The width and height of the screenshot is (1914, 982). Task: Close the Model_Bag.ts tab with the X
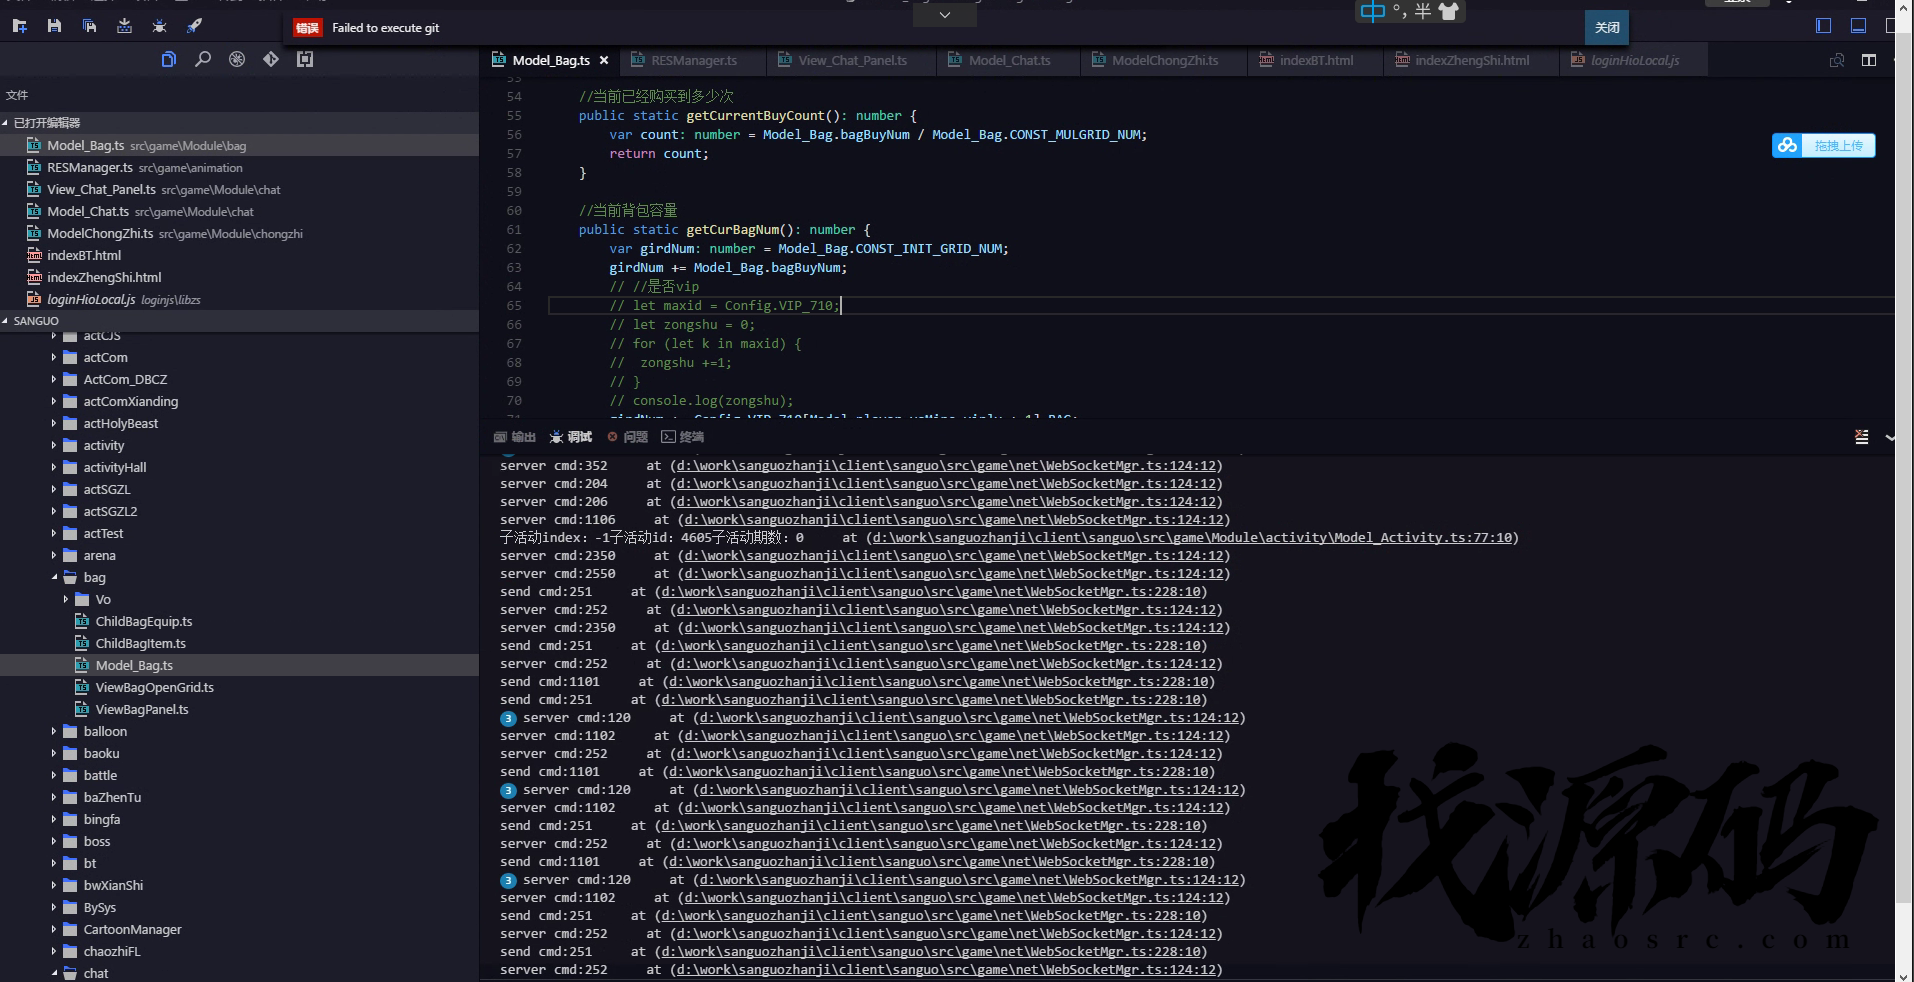click(604, 61)
